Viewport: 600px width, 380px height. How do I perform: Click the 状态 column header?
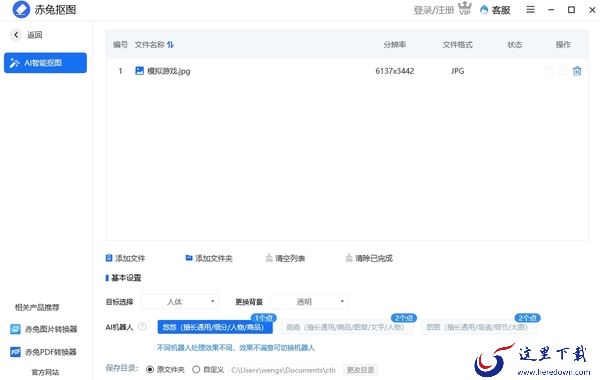pyautogui.click(x=515, y=45)
